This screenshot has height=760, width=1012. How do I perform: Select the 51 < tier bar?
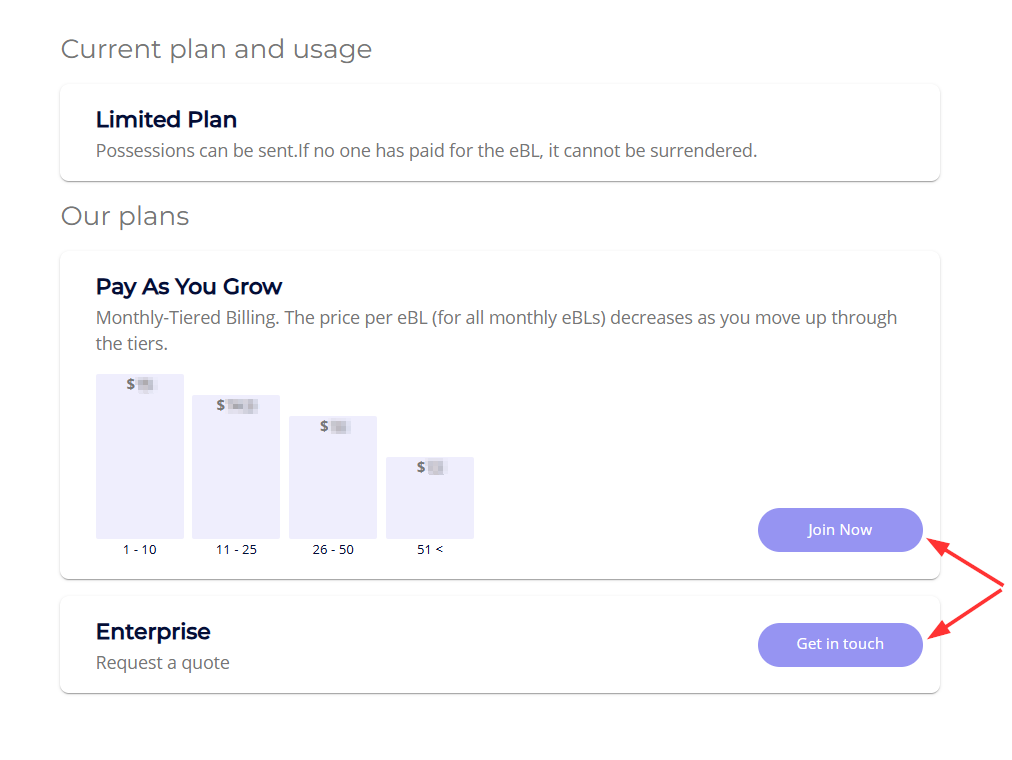tap(430, 505)
